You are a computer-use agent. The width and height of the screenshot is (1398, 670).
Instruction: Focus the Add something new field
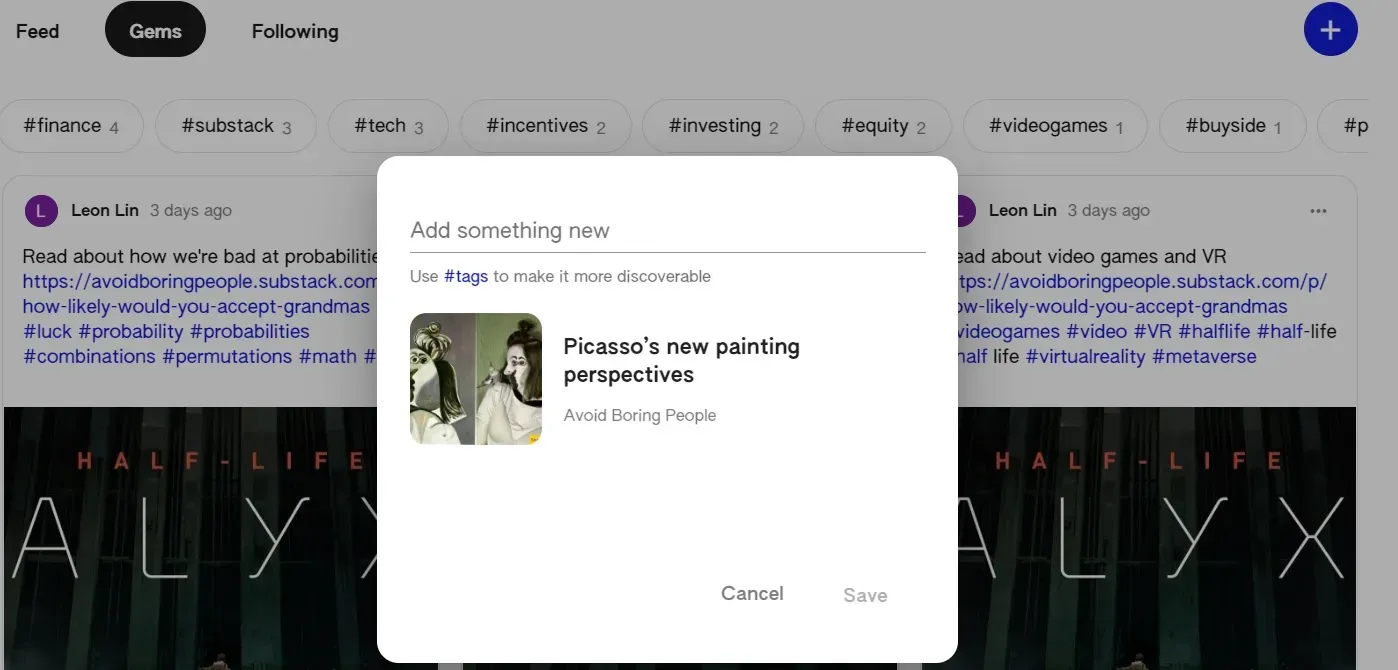point(667,231)
